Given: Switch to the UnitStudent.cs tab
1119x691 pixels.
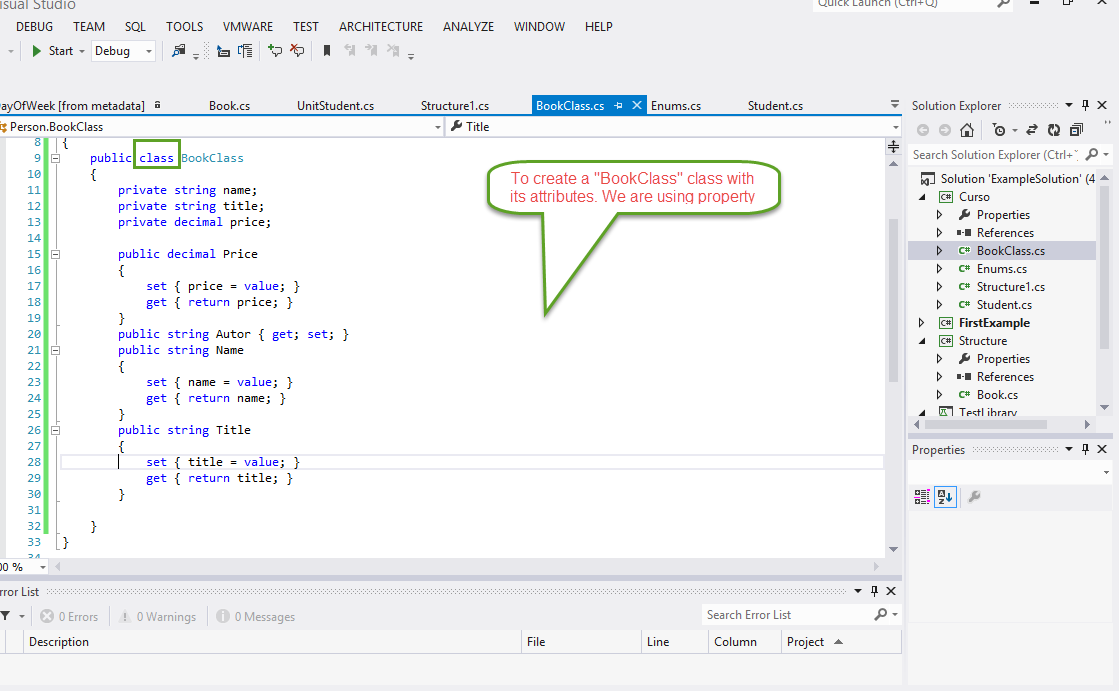Looking at the screenshot, I should pyautogui.click(x=335, y=106).
